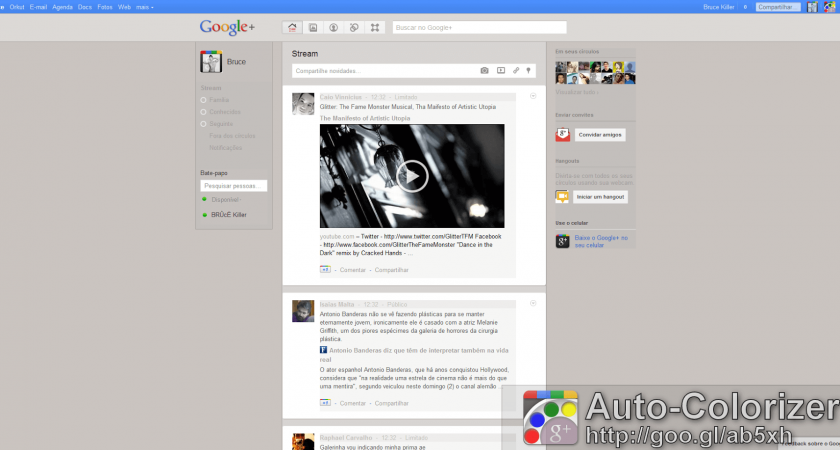The width and height of the screenshot is (840, 450).
Task: Open Bruce's profile picture in left sidebar
Action: [x=211, y=62]
